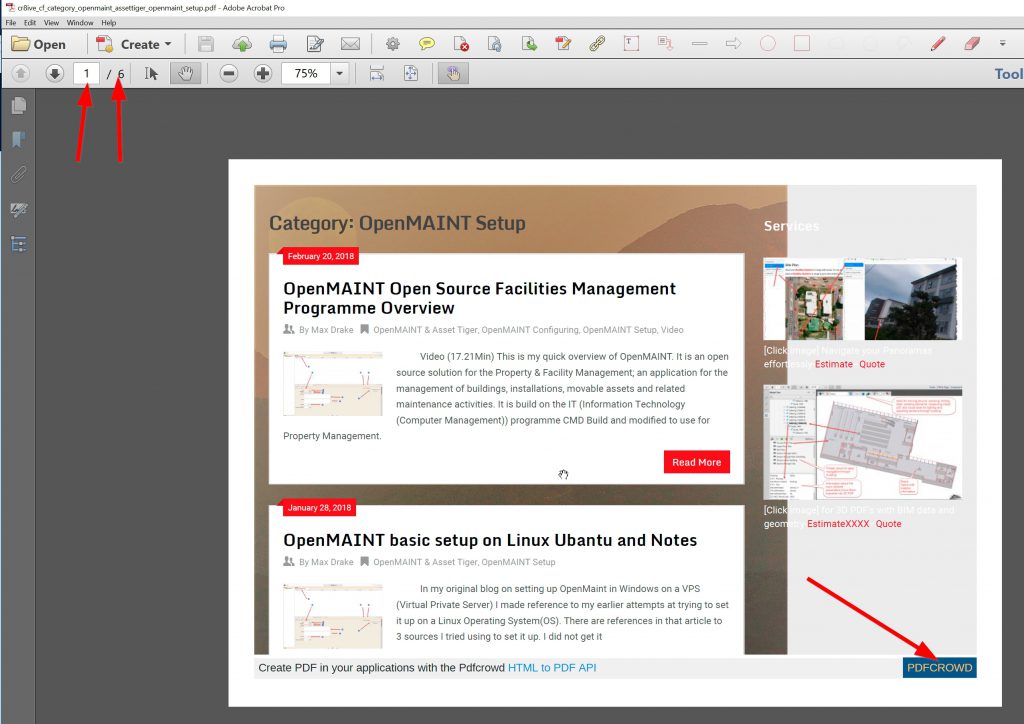
Task: Click the red Read More button
Action: pos(696,462)
